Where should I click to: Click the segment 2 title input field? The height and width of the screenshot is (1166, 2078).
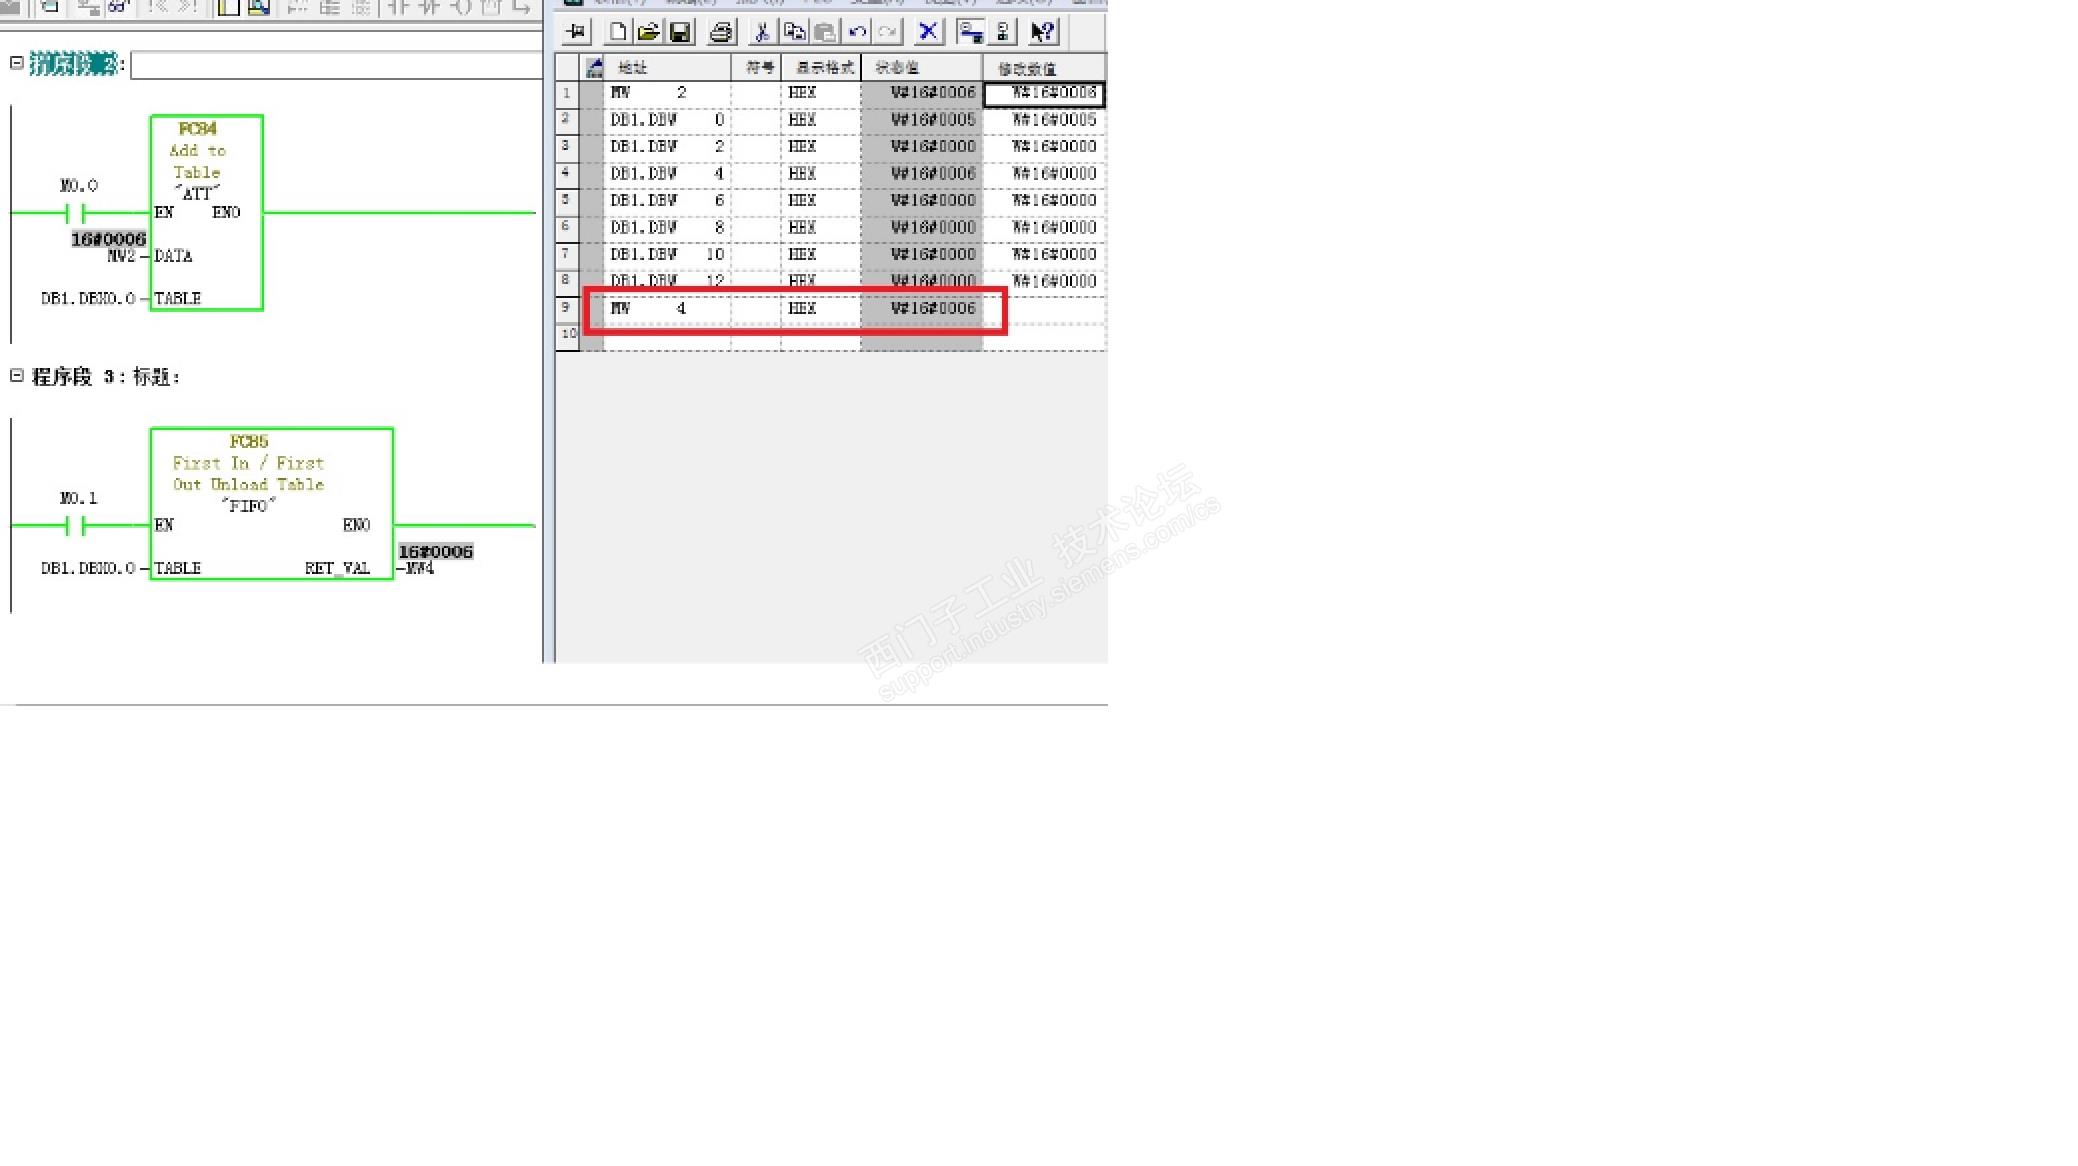pyautogui.click(x=336, y=66)
